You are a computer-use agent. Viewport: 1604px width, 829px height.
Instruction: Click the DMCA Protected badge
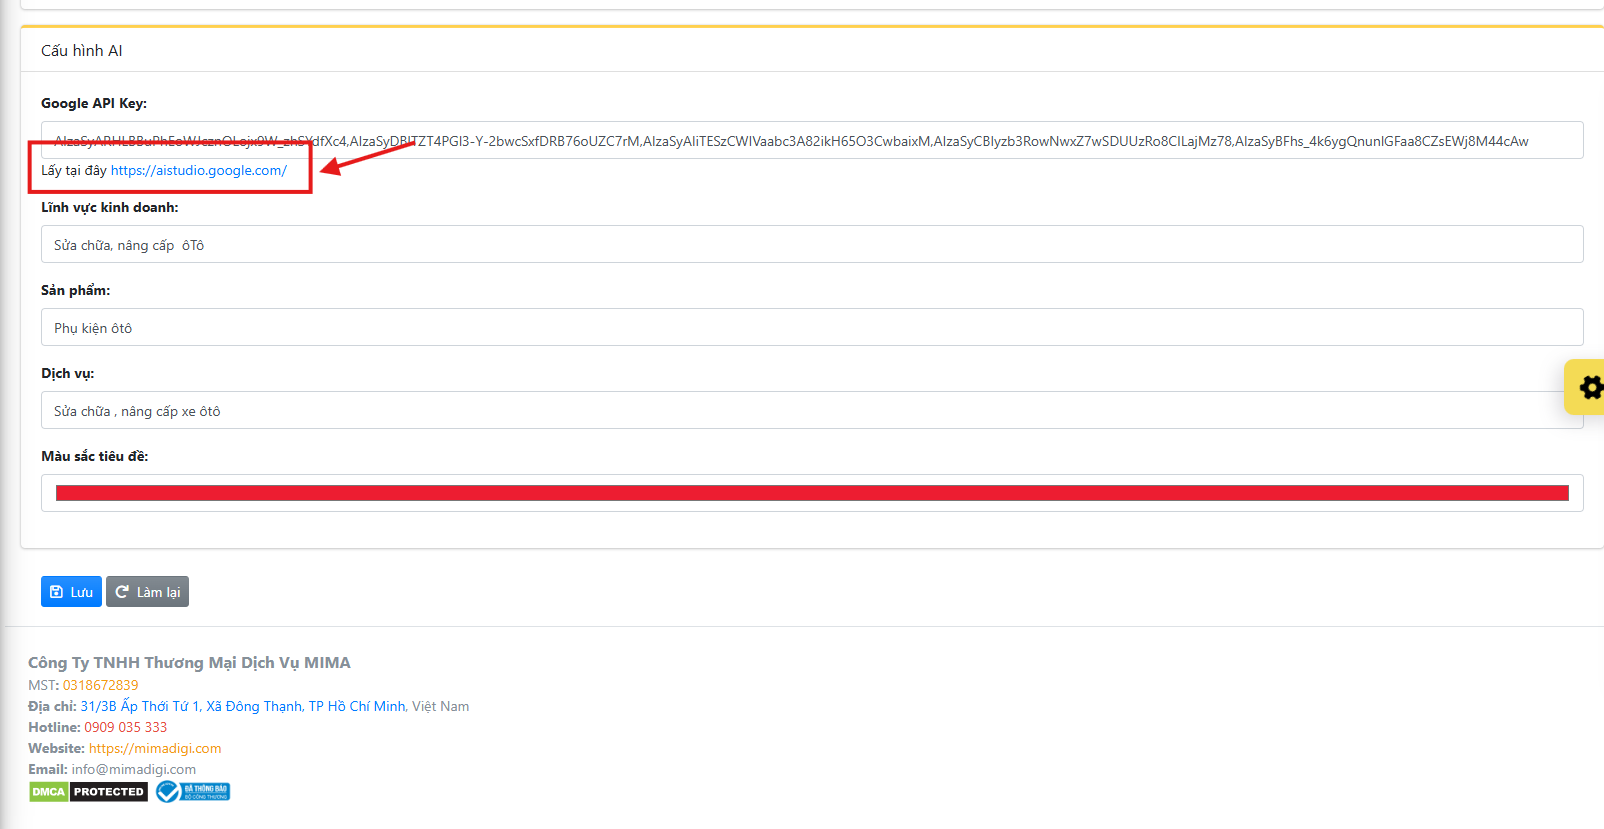[x=88, y=792]
